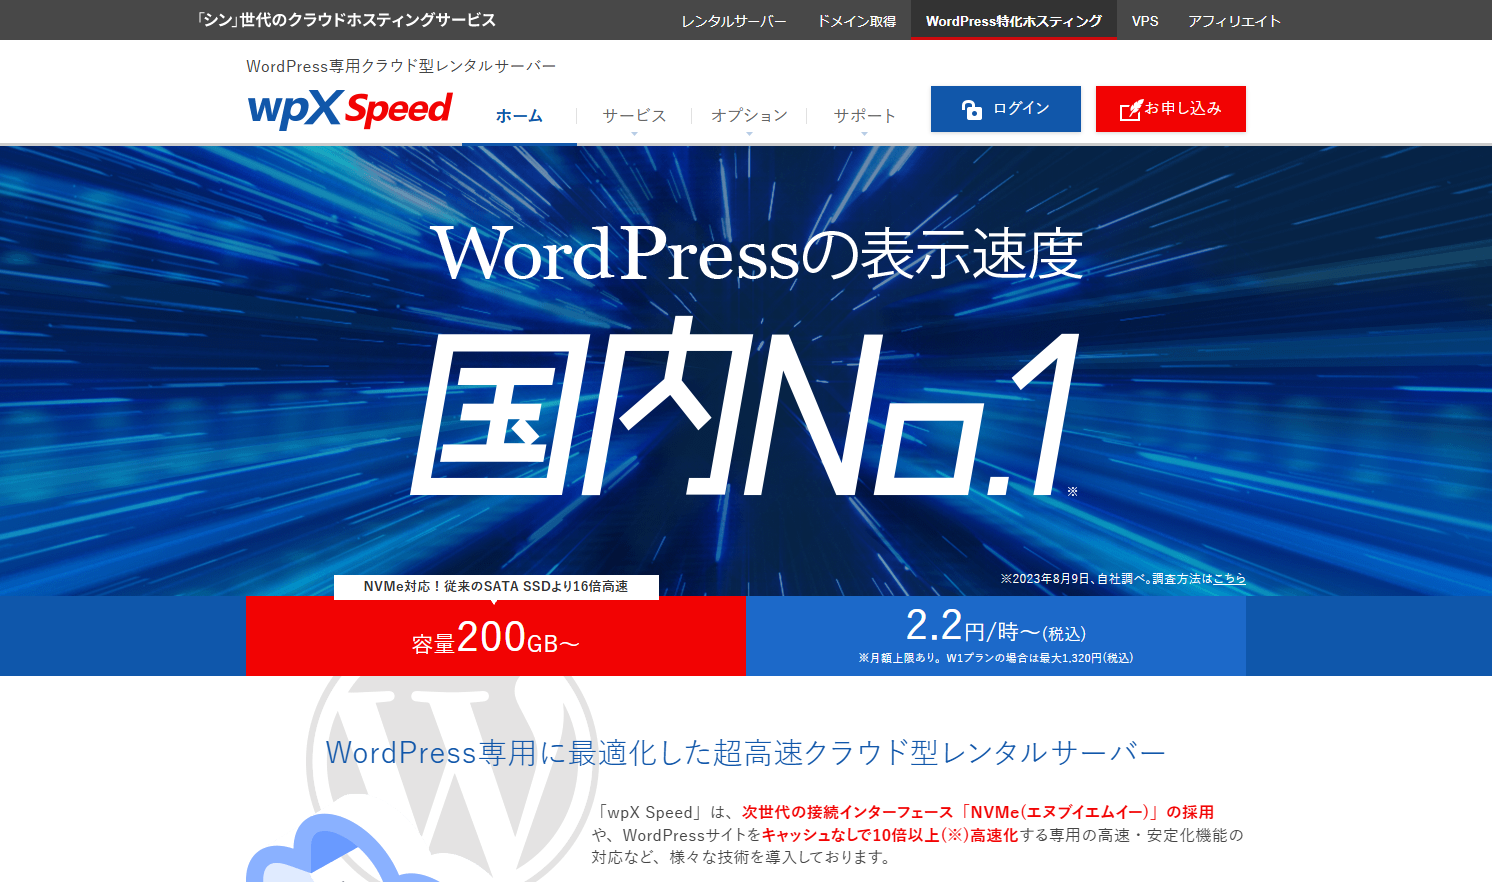Click the 「シン」世代のクラウドホスティングサービス text
This screenshot has width=1492, height=882.
pyautogui.click(x=346, y=20)
